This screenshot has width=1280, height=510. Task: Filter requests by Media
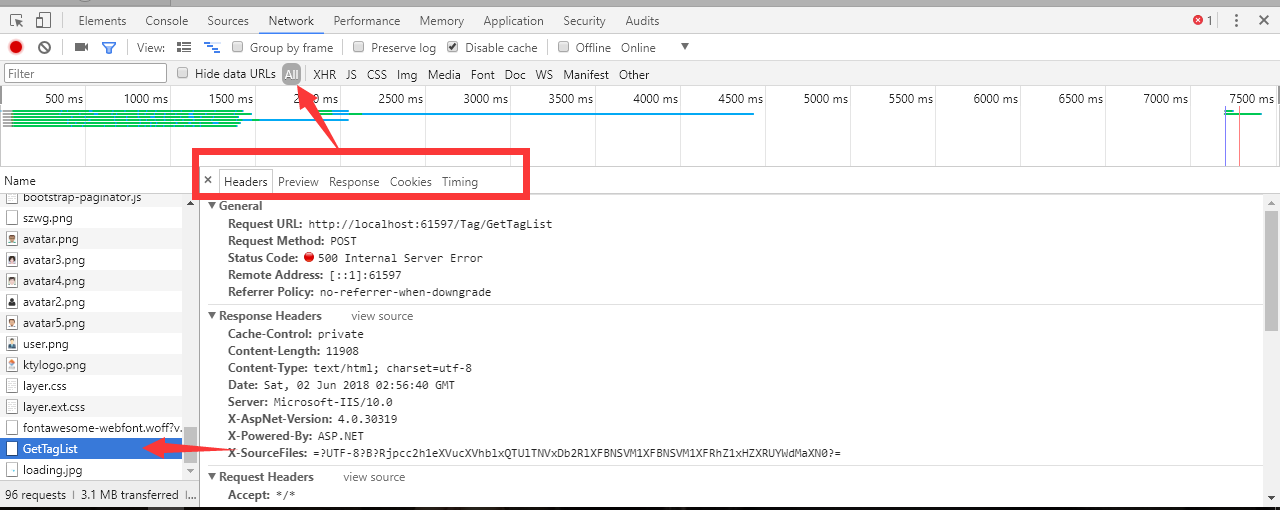tap(444, 74)
